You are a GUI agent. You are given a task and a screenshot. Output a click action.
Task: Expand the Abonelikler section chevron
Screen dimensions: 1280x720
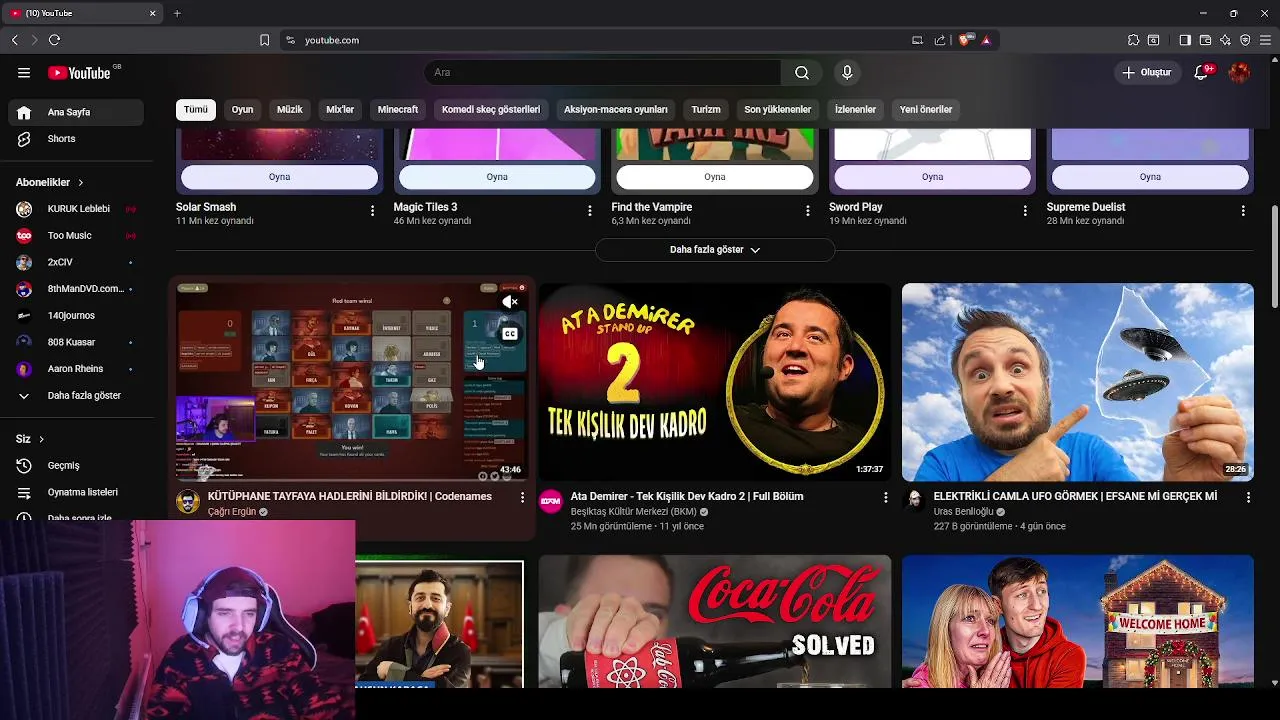click(x=80, y=183)
